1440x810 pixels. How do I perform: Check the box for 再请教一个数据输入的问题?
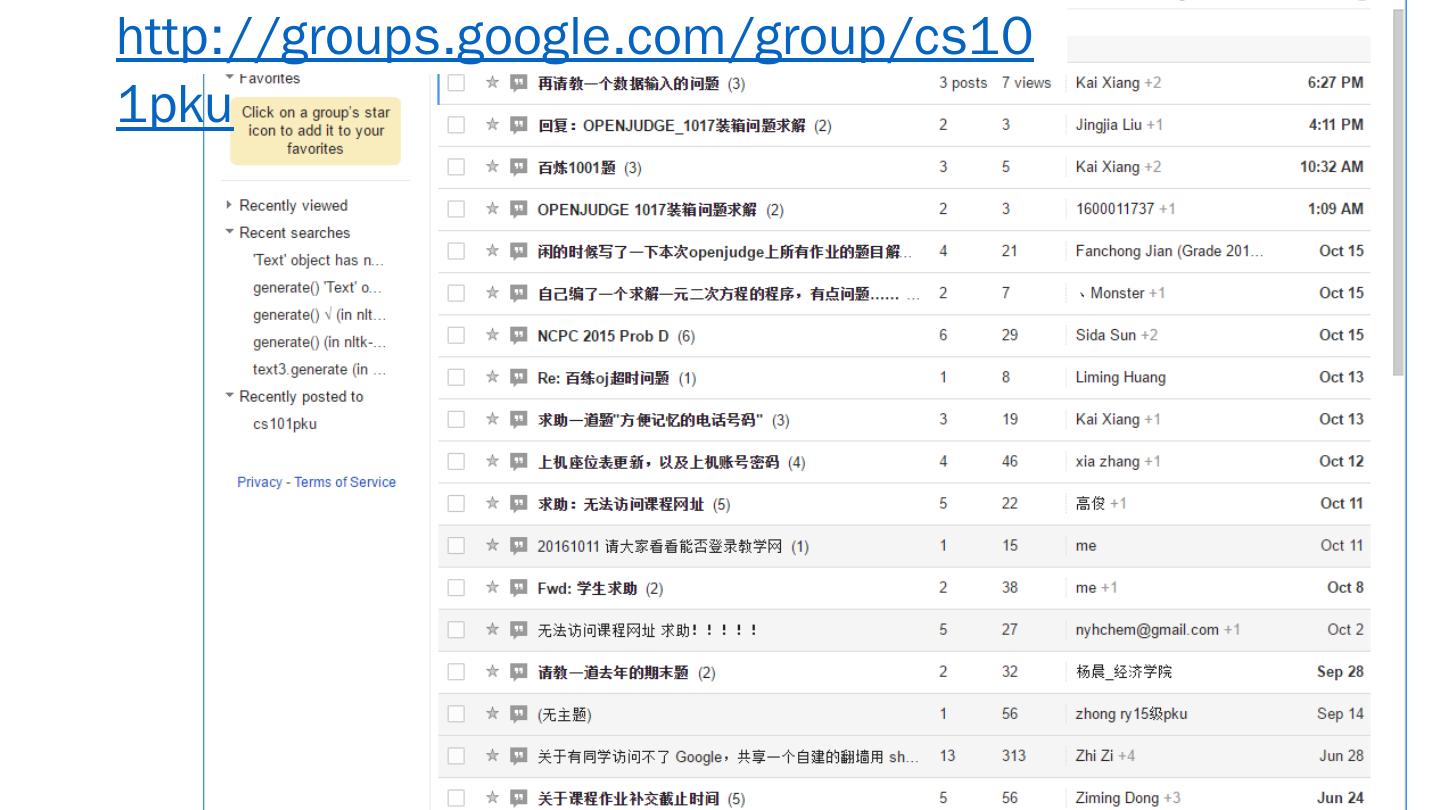[x=456, y=83]
